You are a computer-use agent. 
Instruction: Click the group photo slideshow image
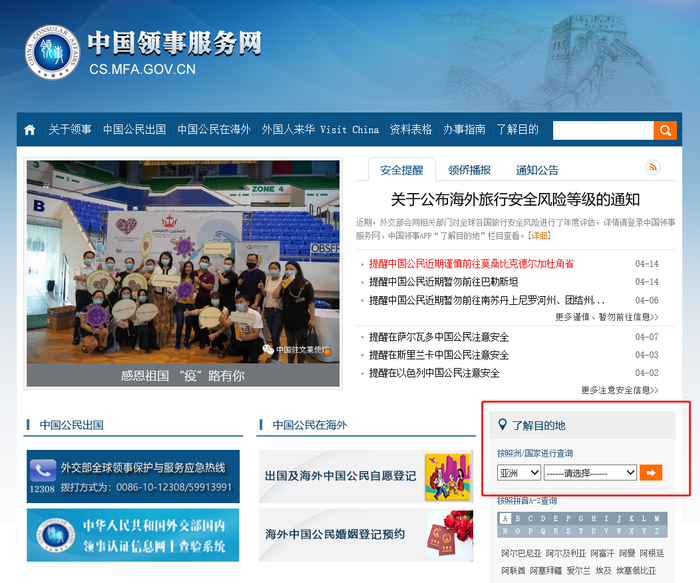point(183,262)
